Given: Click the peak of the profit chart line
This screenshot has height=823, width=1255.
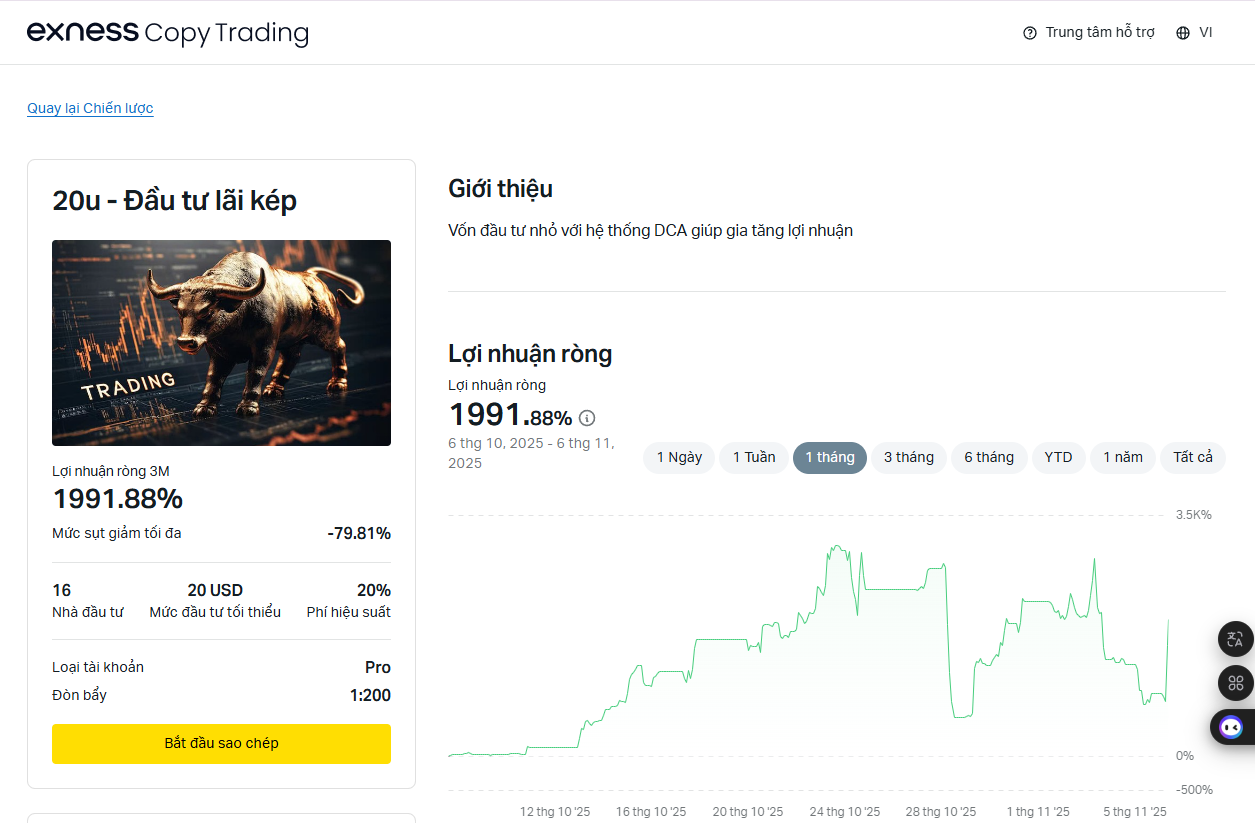Looking at the screenshot, I should [836, 543].
